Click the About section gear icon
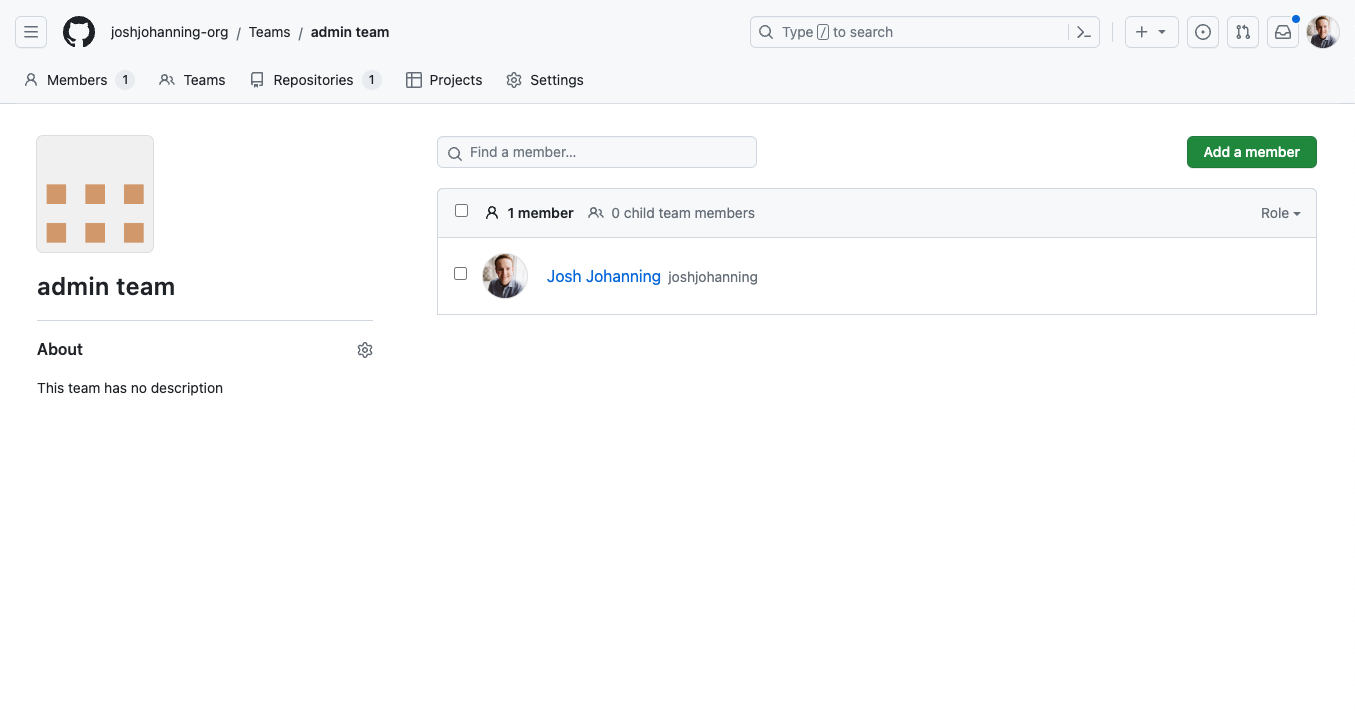The width and height of the screenshot is (1355, 711). (x=365, y=350)
